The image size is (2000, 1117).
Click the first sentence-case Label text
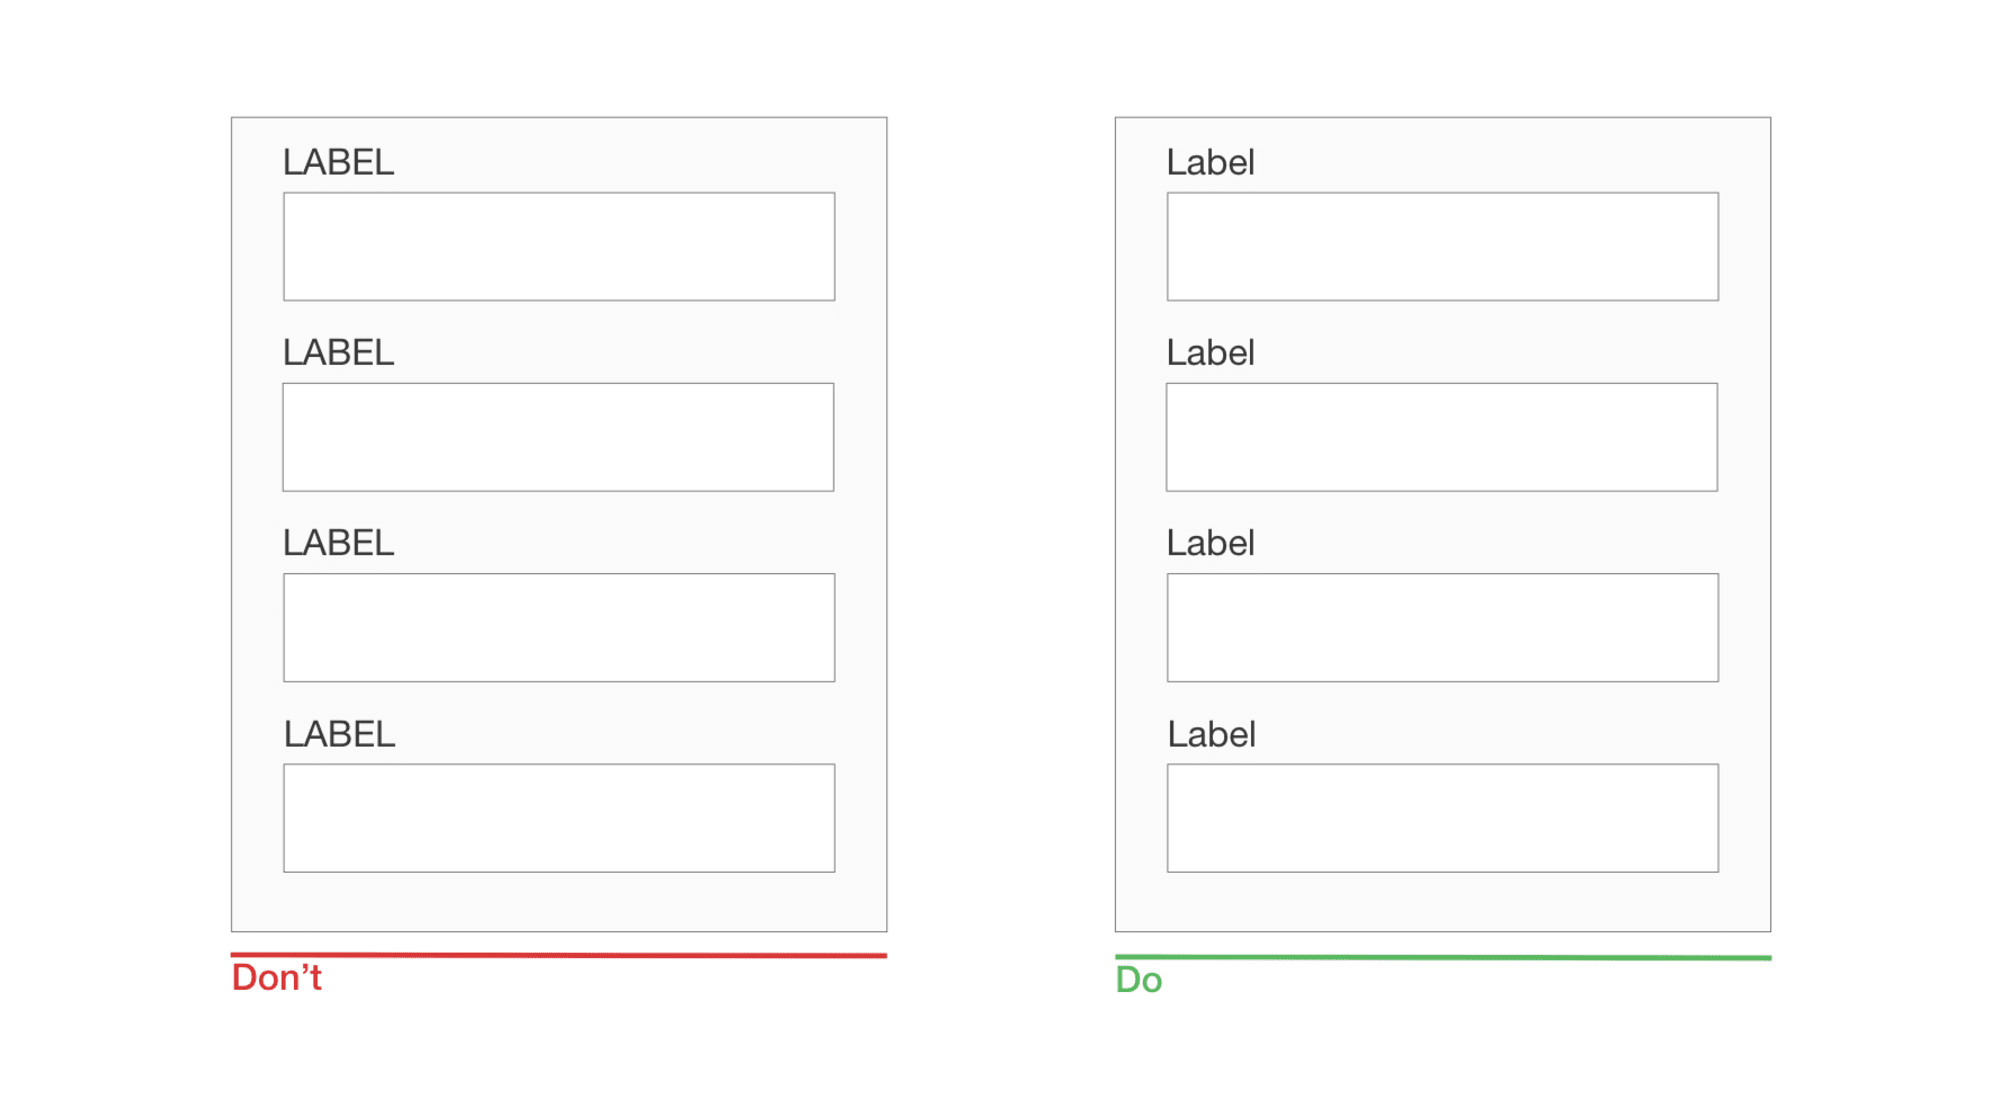(1211, 162)
